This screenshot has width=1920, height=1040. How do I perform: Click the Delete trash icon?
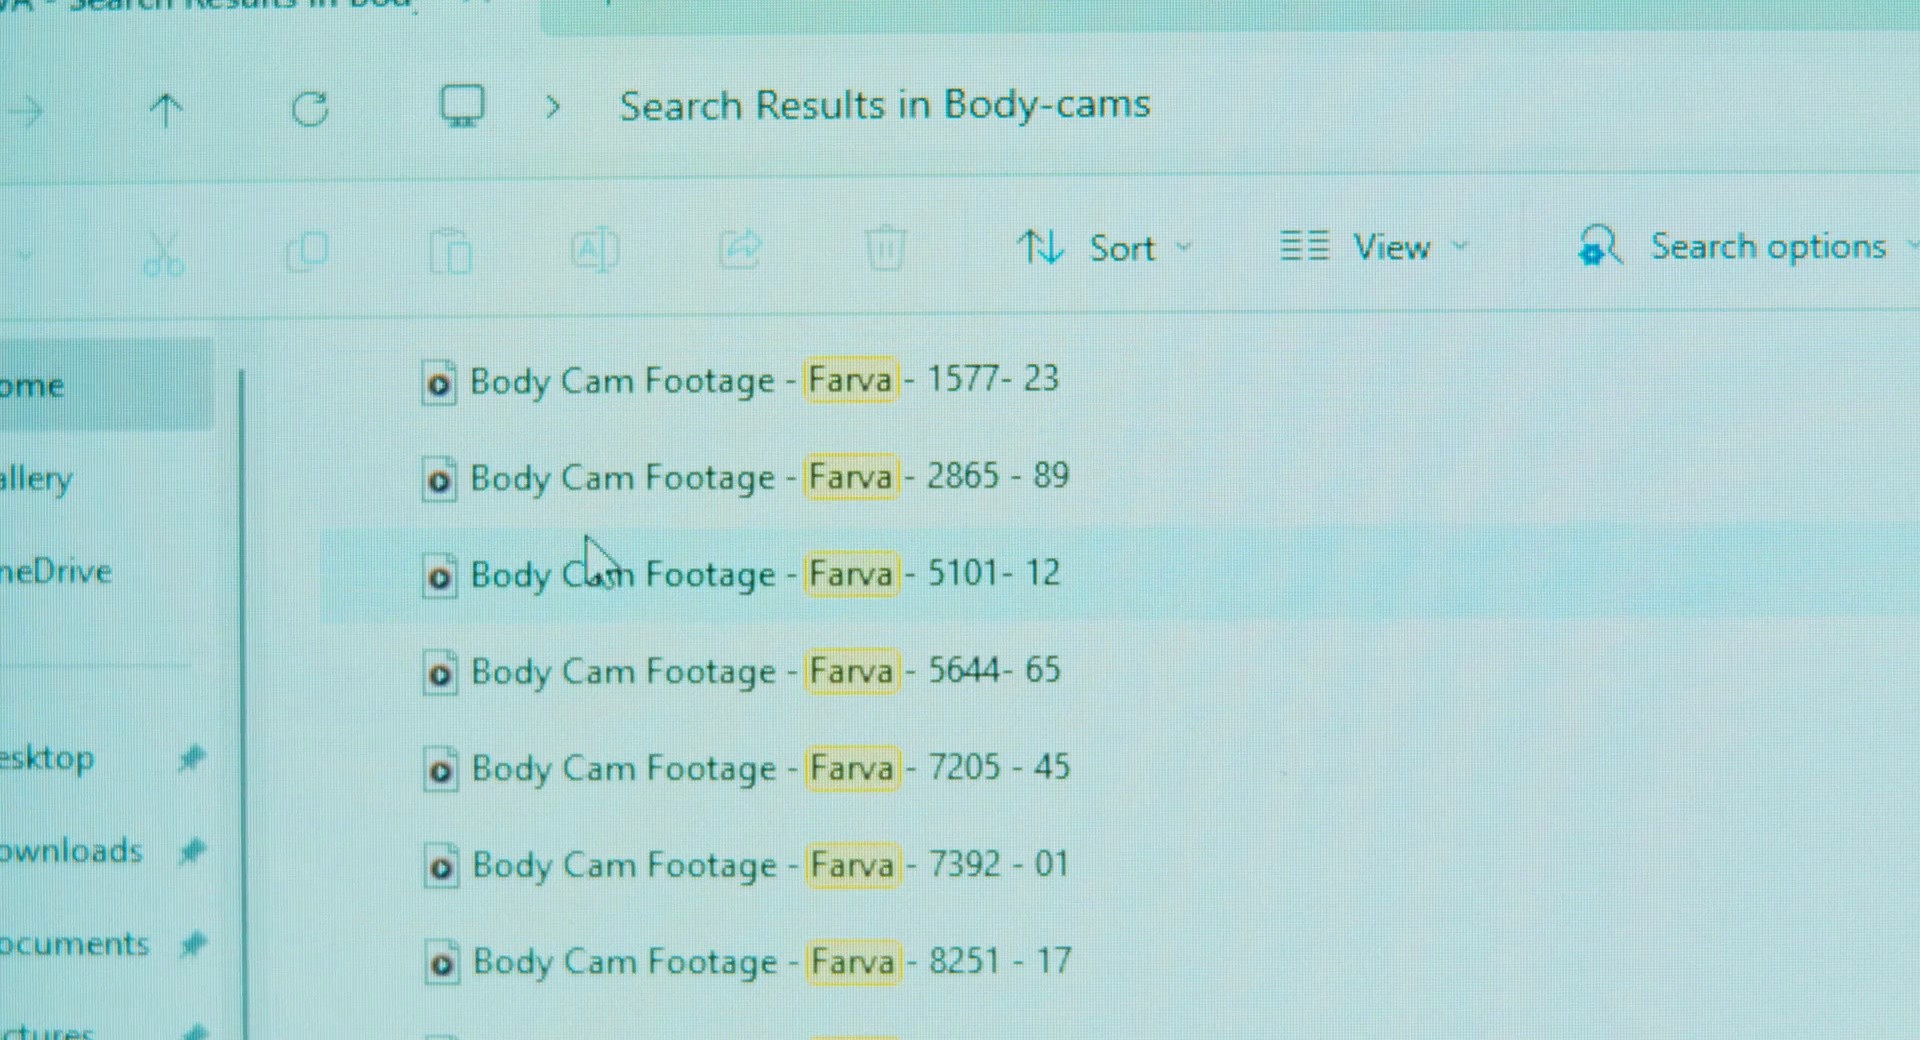coord(885,249)
